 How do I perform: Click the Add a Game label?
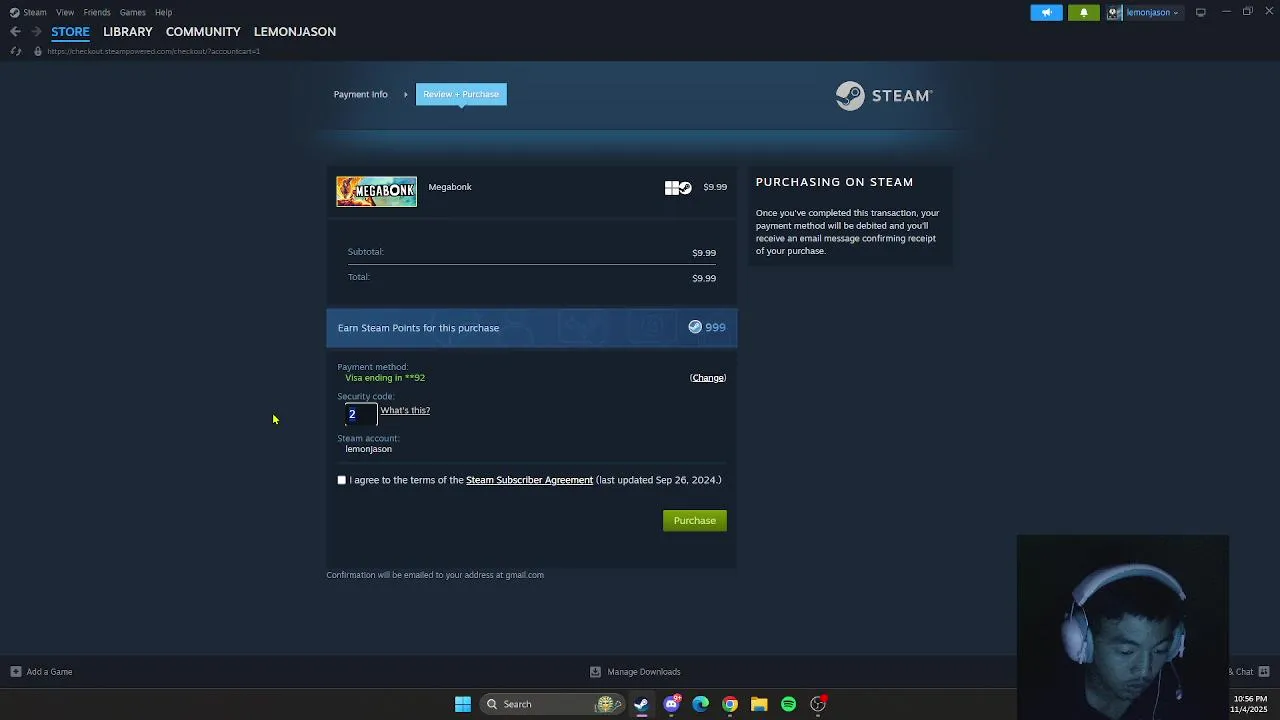(x=49, y=672)
